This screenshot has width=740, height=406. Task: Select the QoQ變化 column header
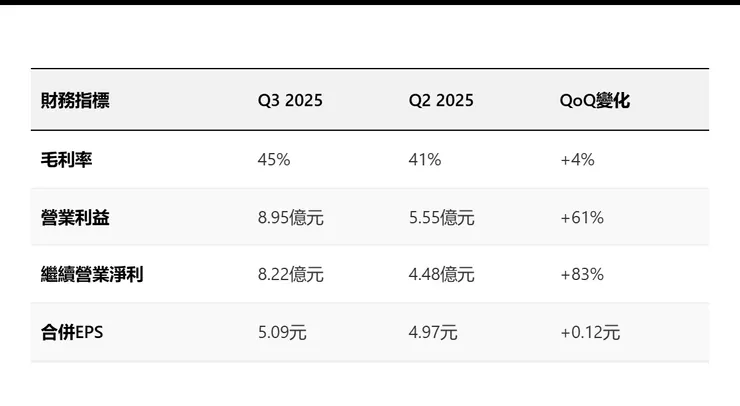coord(595,100)
